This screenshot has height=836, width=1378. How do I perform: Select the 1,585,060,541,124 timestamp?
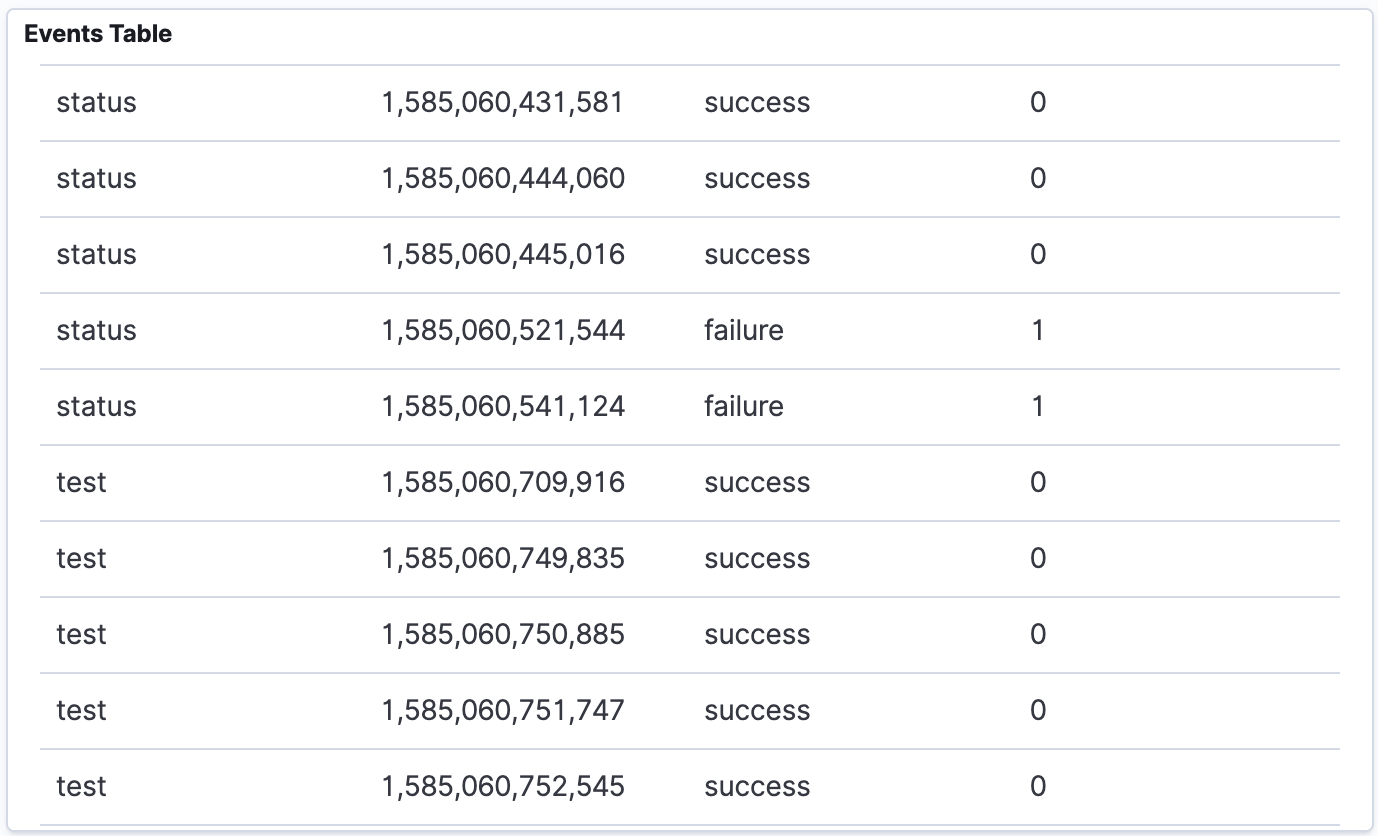coord(503,407)
